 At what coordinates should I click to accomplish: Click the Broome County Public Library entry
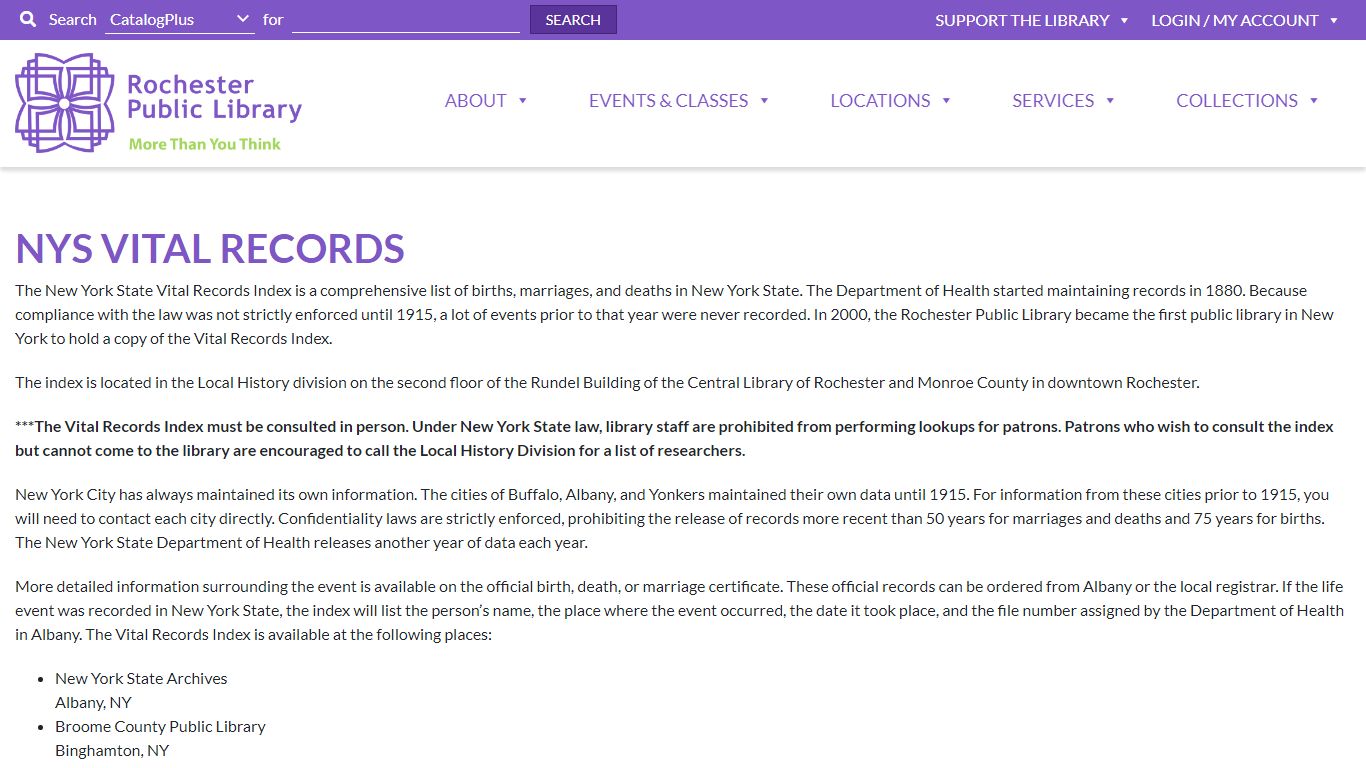(x=160, y=726)
